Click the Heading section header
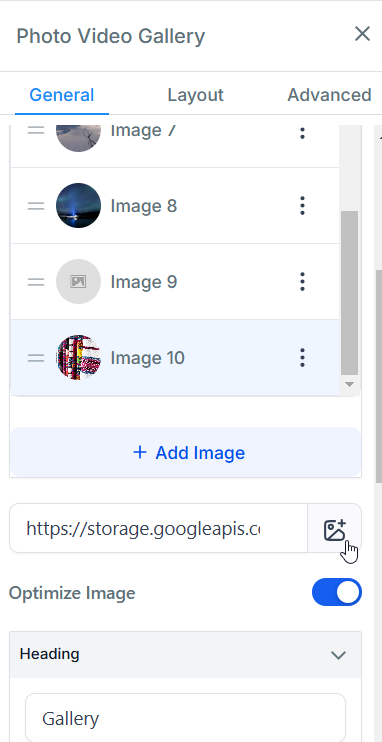The height and width of the screenshot is (742, 382). tap(186, 654)
